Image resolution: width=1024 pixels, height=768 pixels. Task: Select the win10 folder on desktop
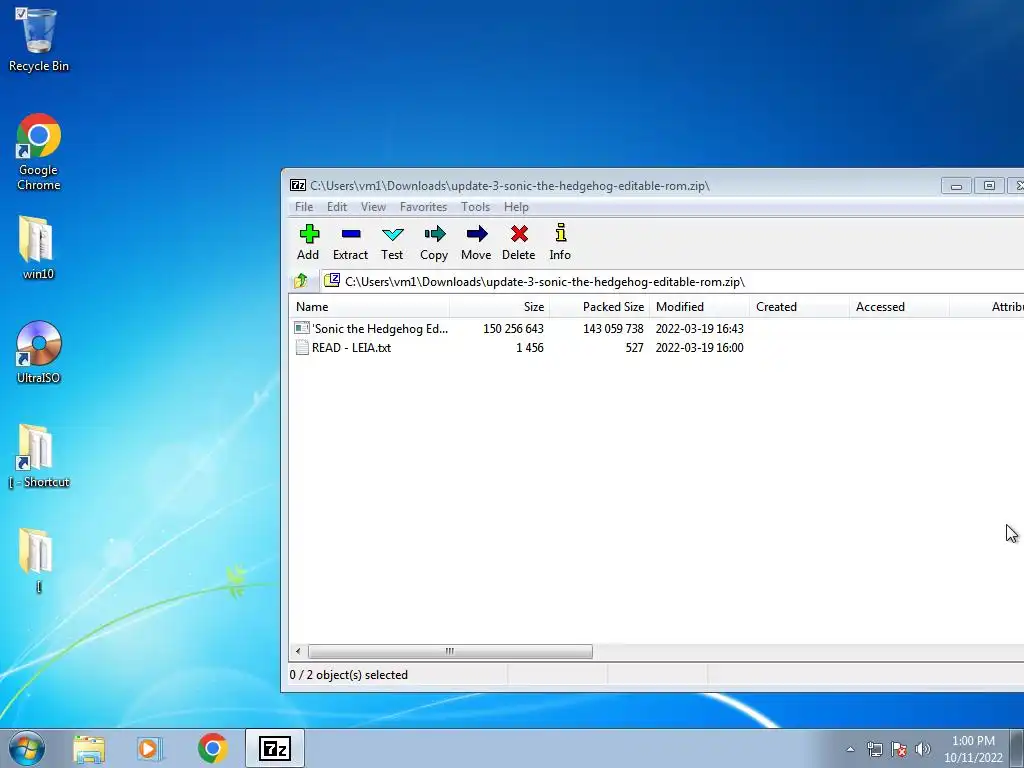[39, 248]
